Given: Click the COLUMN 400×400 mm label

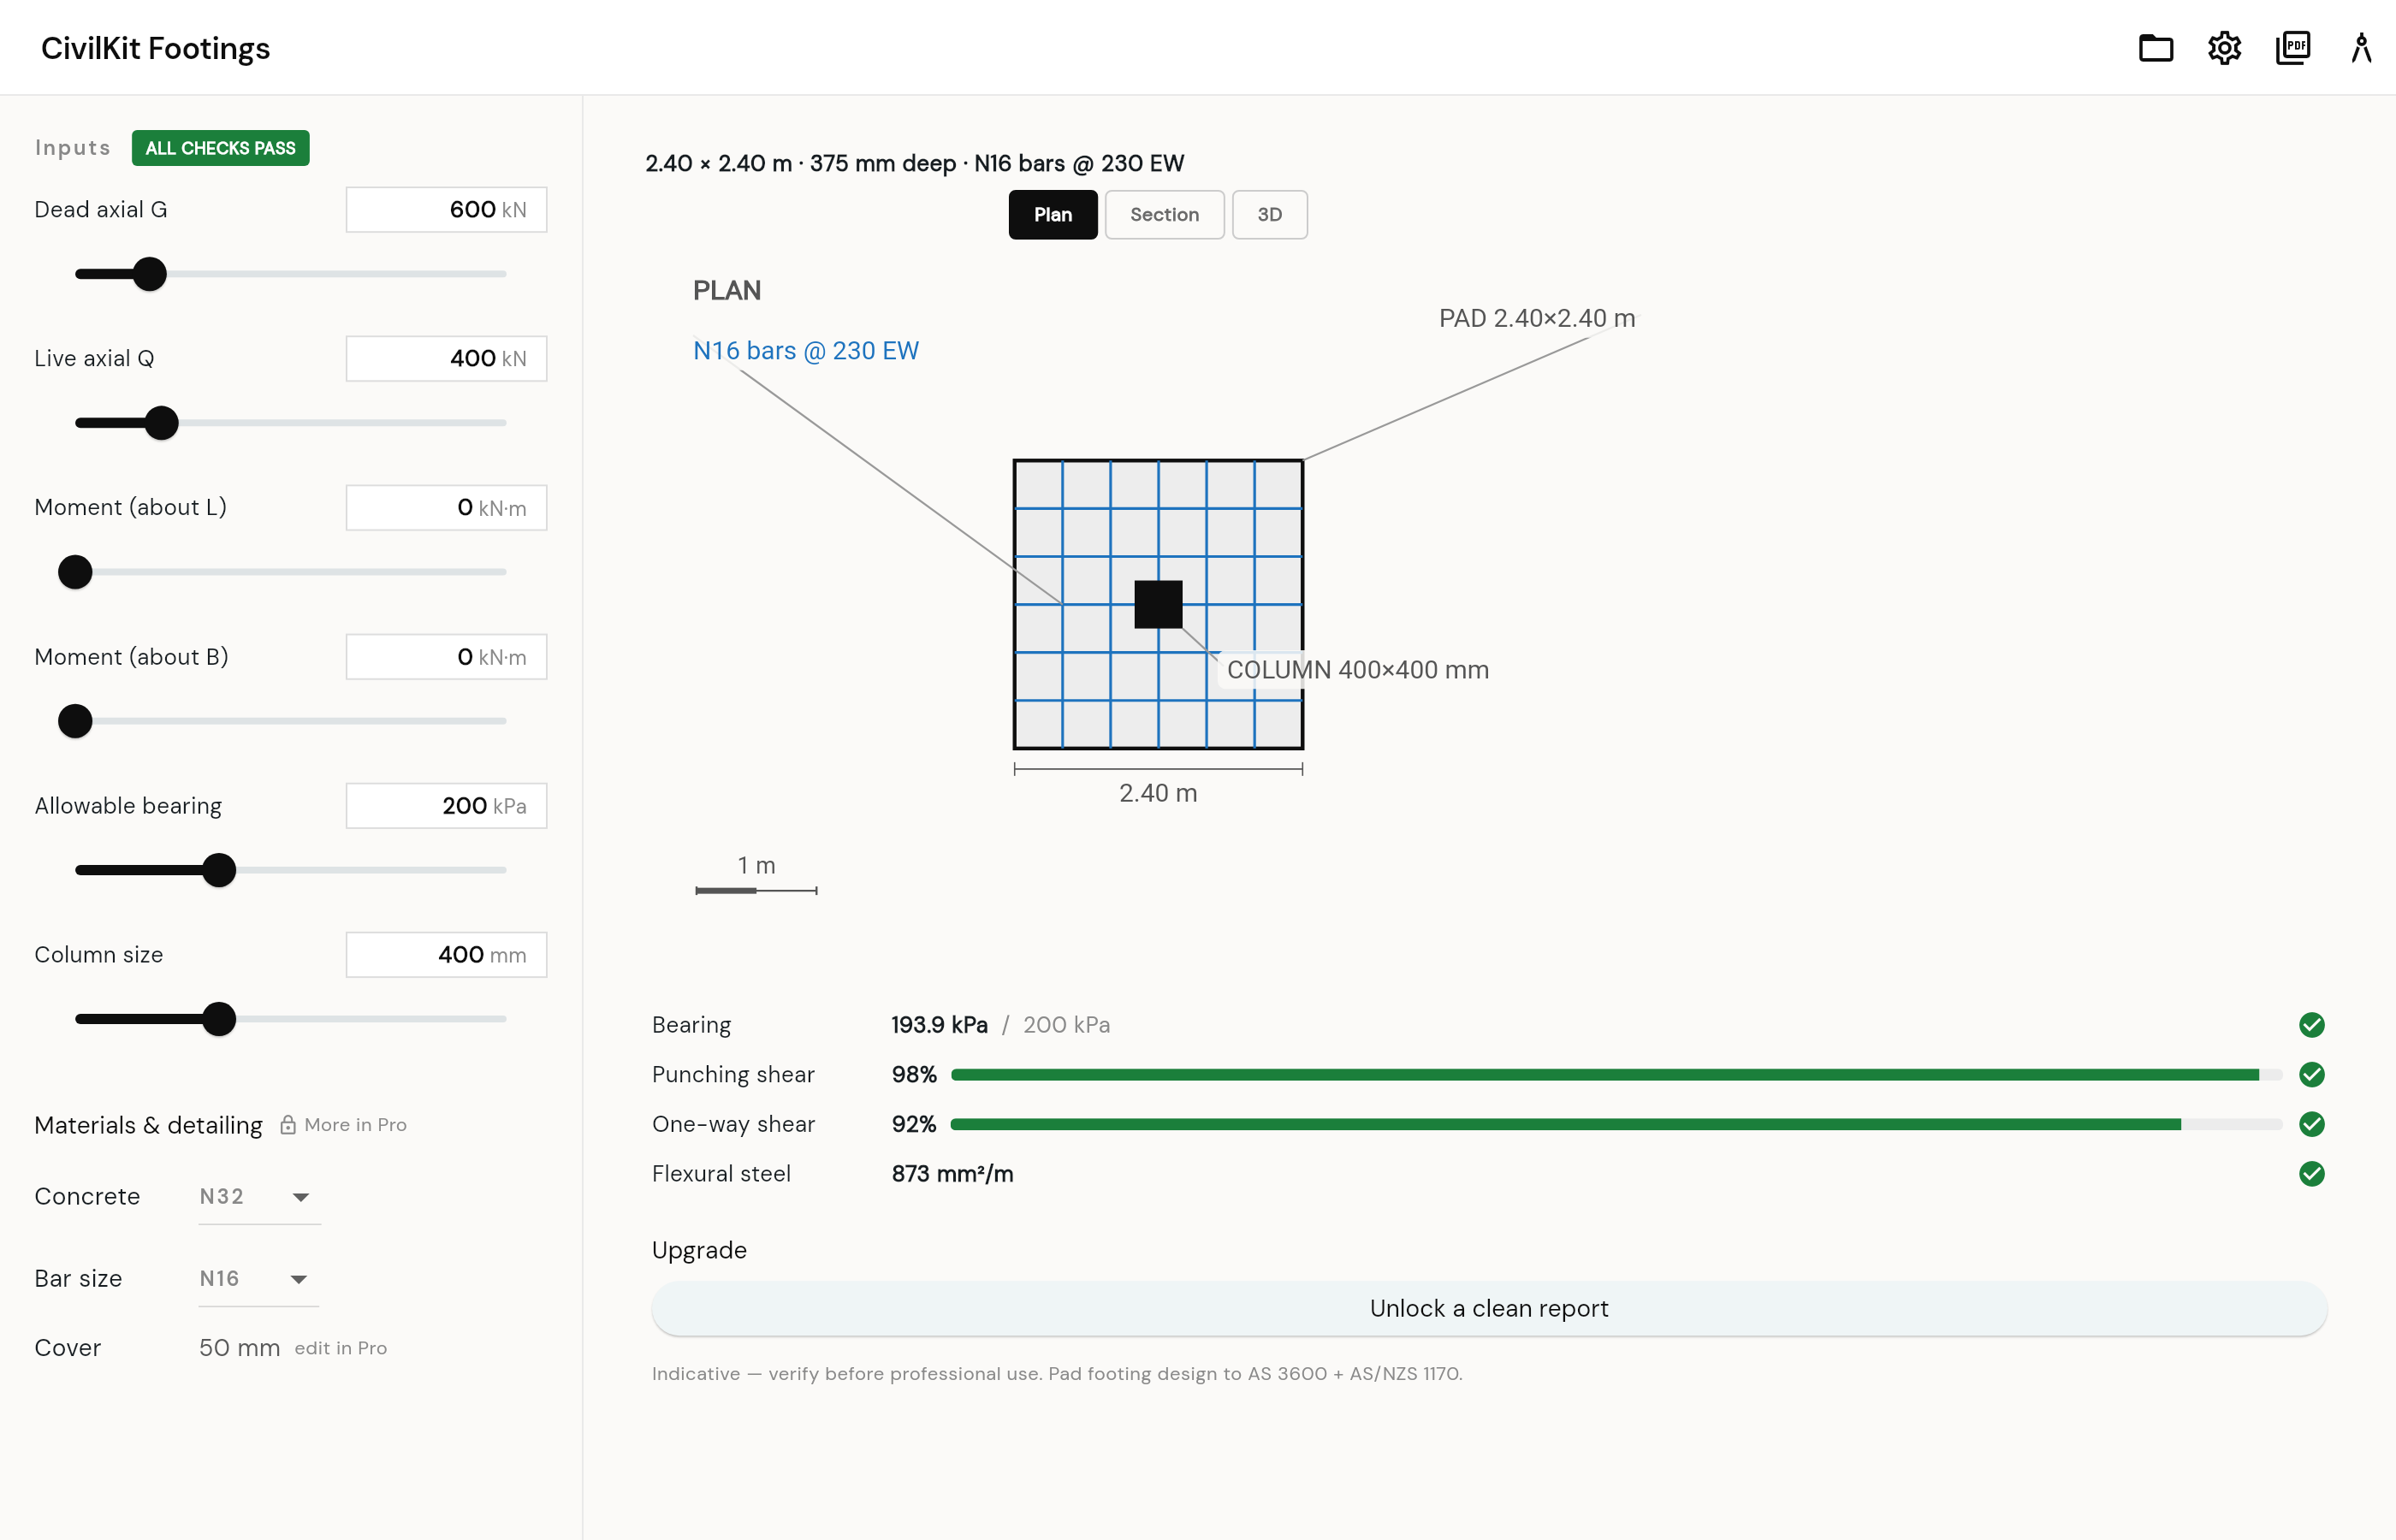Looking at the screenshot, I should click(x=1357, y=670).
